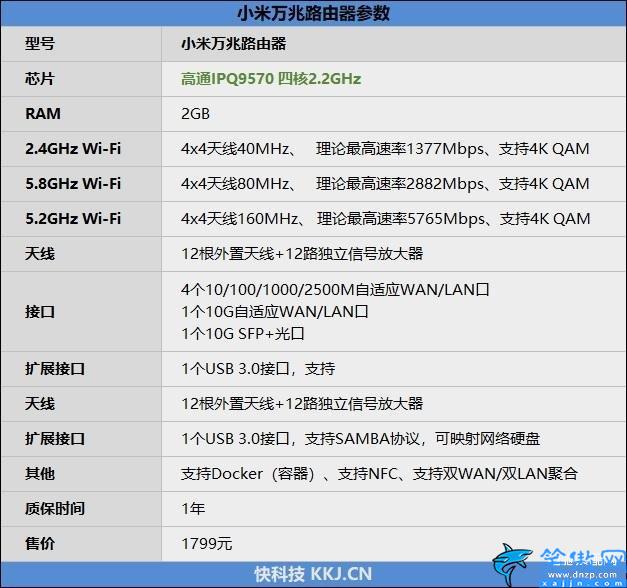Click the 2GB memory value
The image size is (627, 588).
195,114
